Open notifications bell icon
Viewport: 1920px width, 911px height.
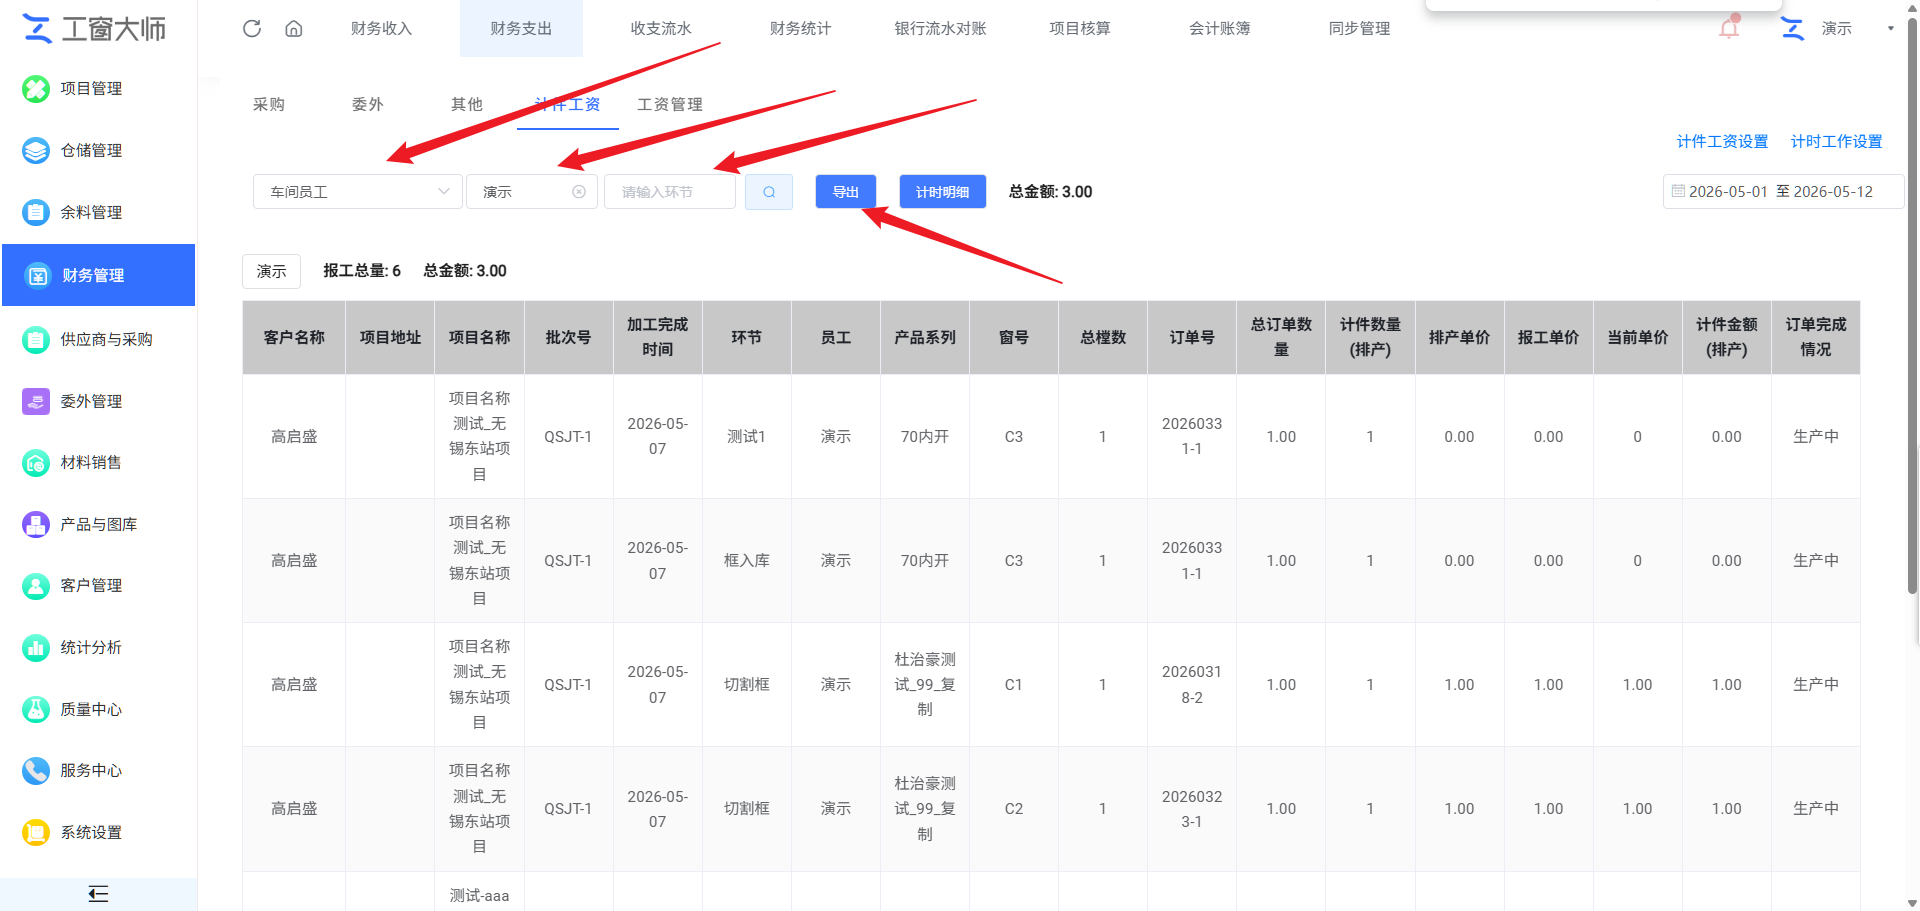click(x=1729, y=27)
